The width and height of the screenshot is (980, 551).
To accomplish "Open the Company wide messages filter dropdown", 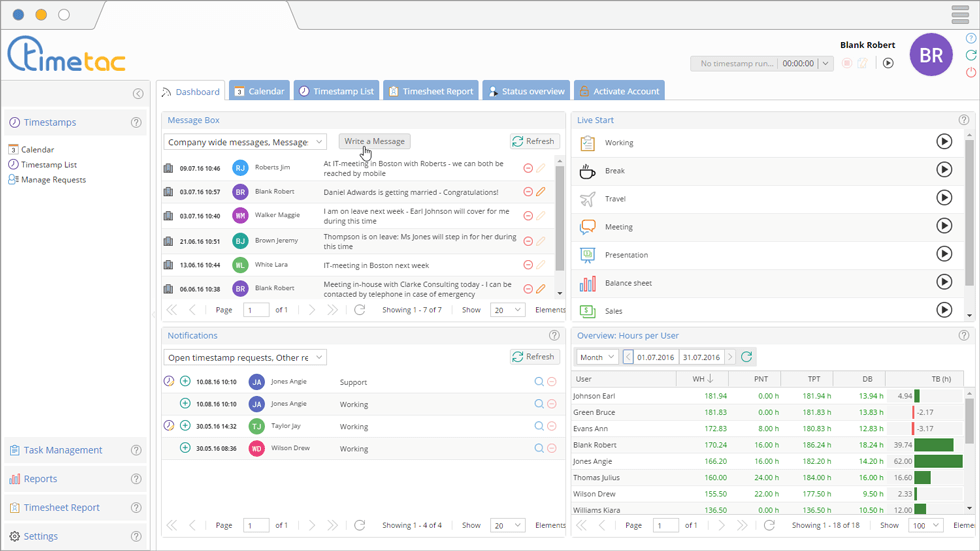I will 245,142.
